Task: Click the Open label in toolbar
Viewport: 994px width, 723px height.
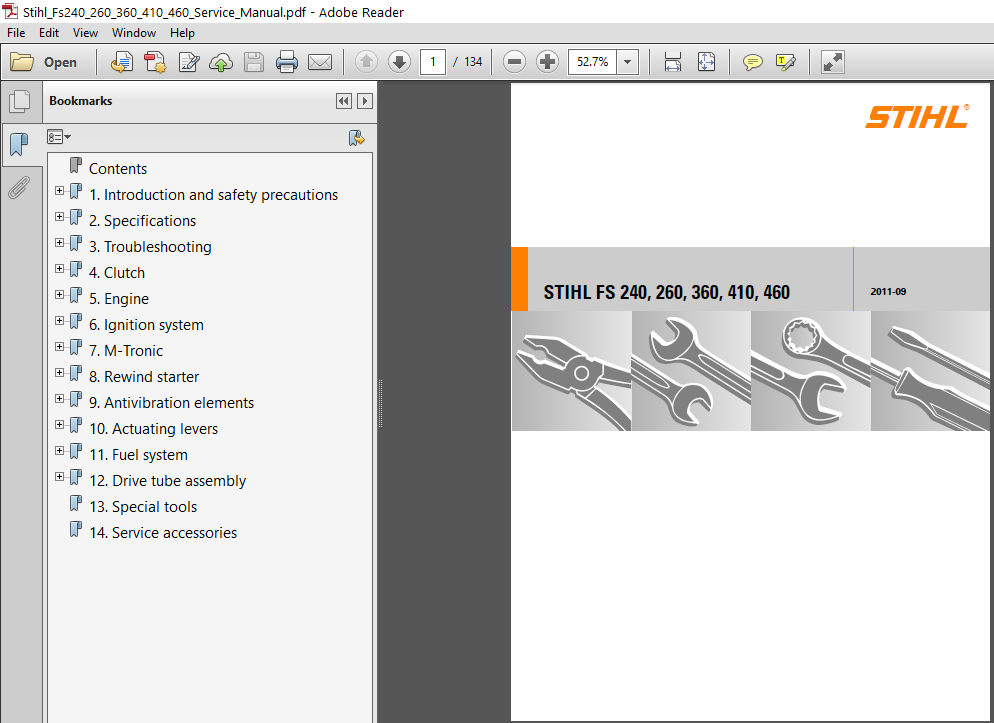Action: point(60,62)
